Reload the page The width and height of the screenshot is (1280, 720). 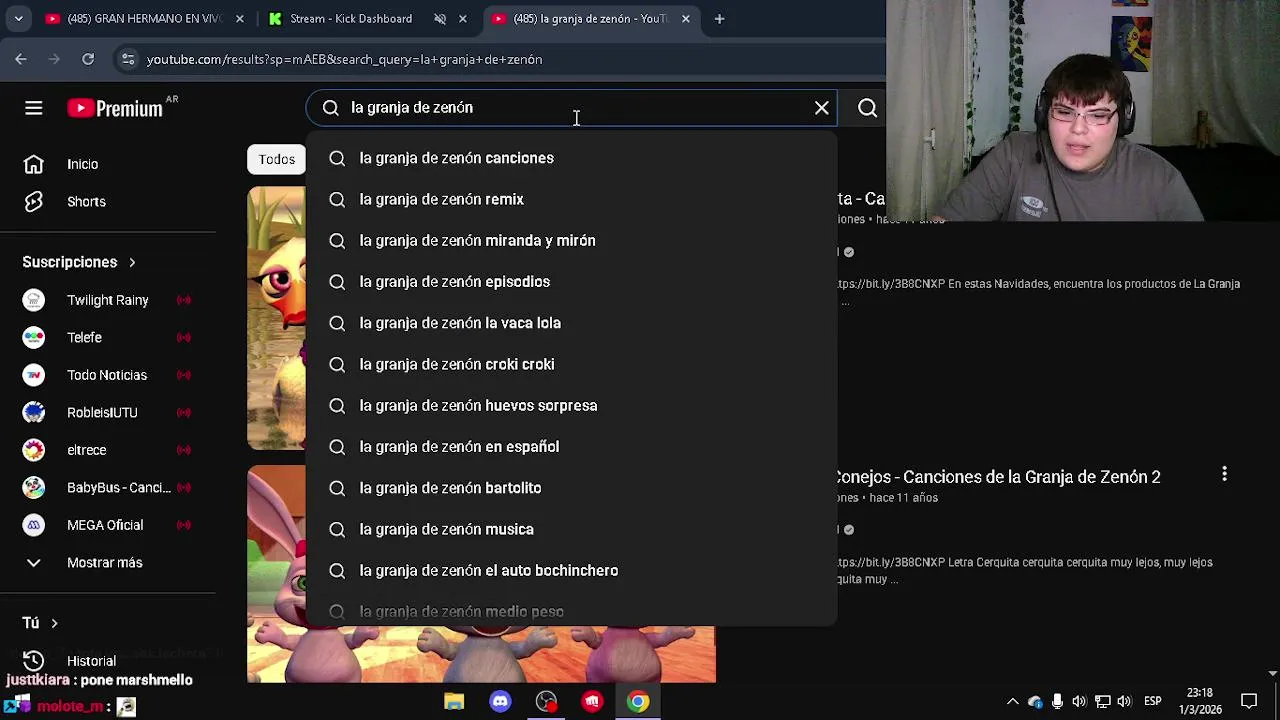coord(88,59)
